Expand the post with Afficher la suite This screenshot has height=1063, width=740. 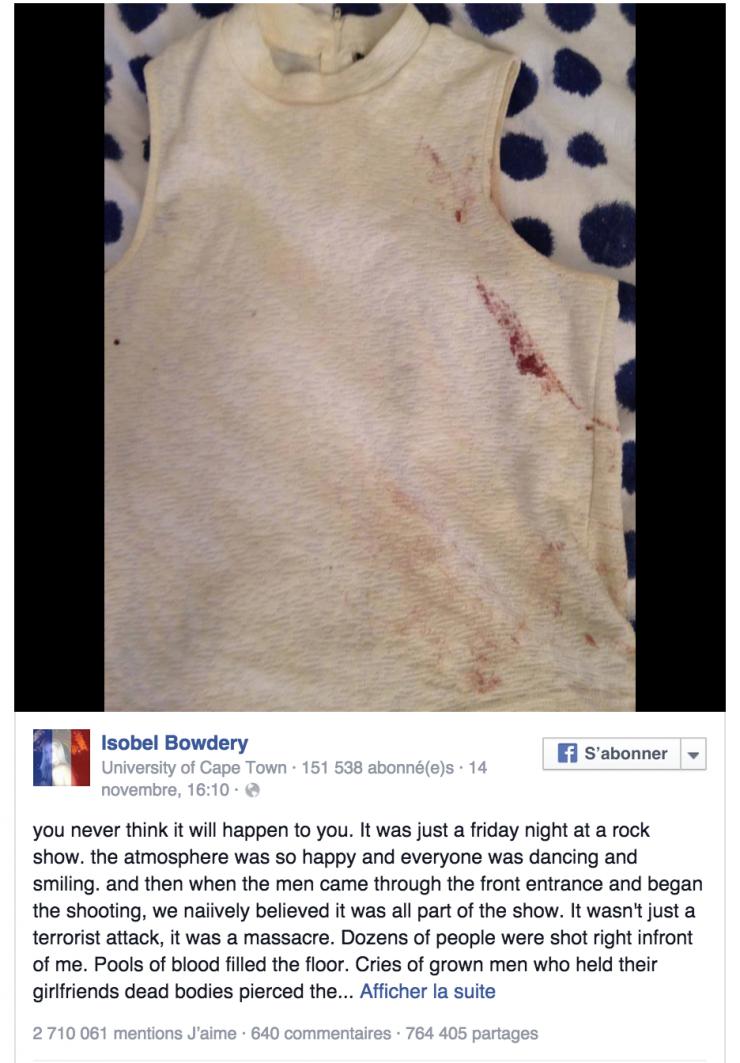tap(427, 991)
